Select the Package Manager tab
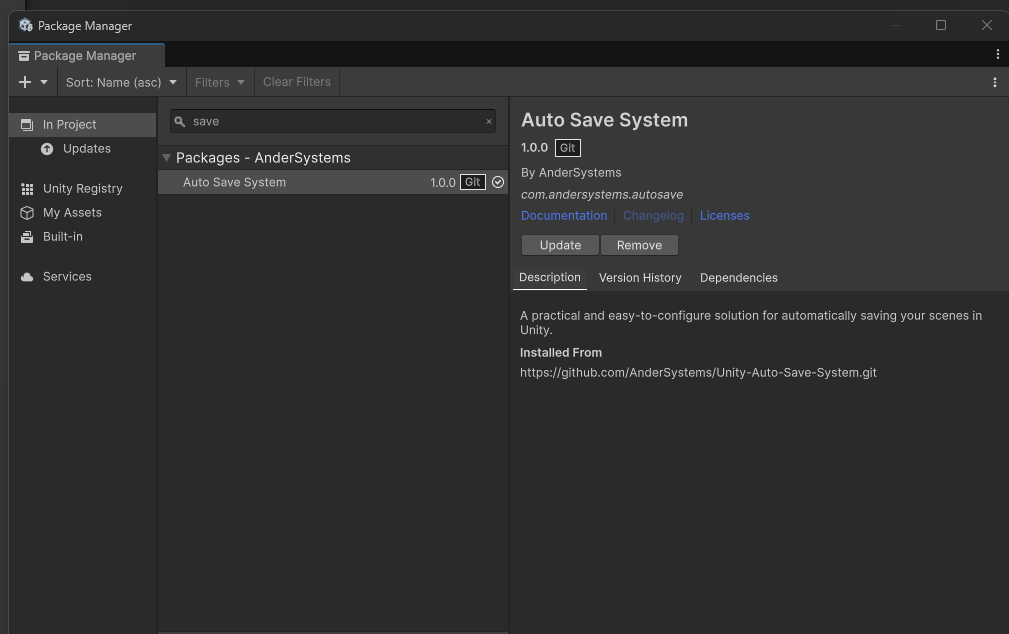This screenshot has height=634, width=1009. click(x=86, y=56)
